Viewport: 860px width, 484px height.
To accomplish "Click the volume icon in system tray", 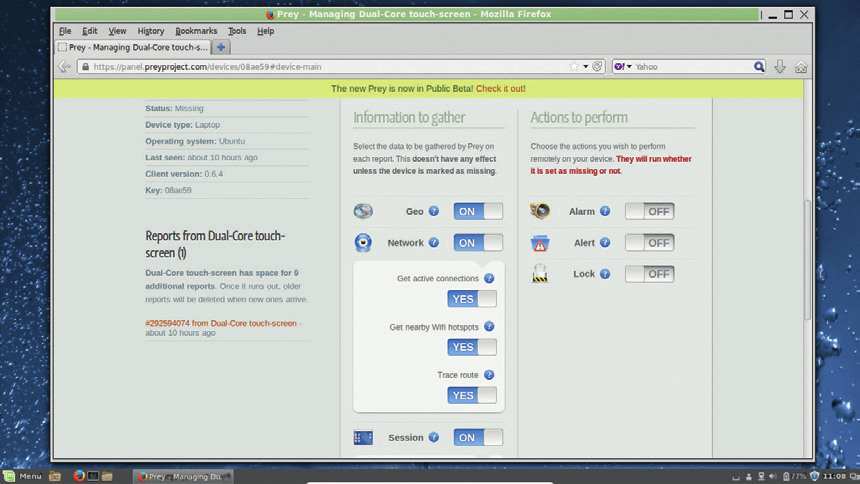I will coord(773,476).
